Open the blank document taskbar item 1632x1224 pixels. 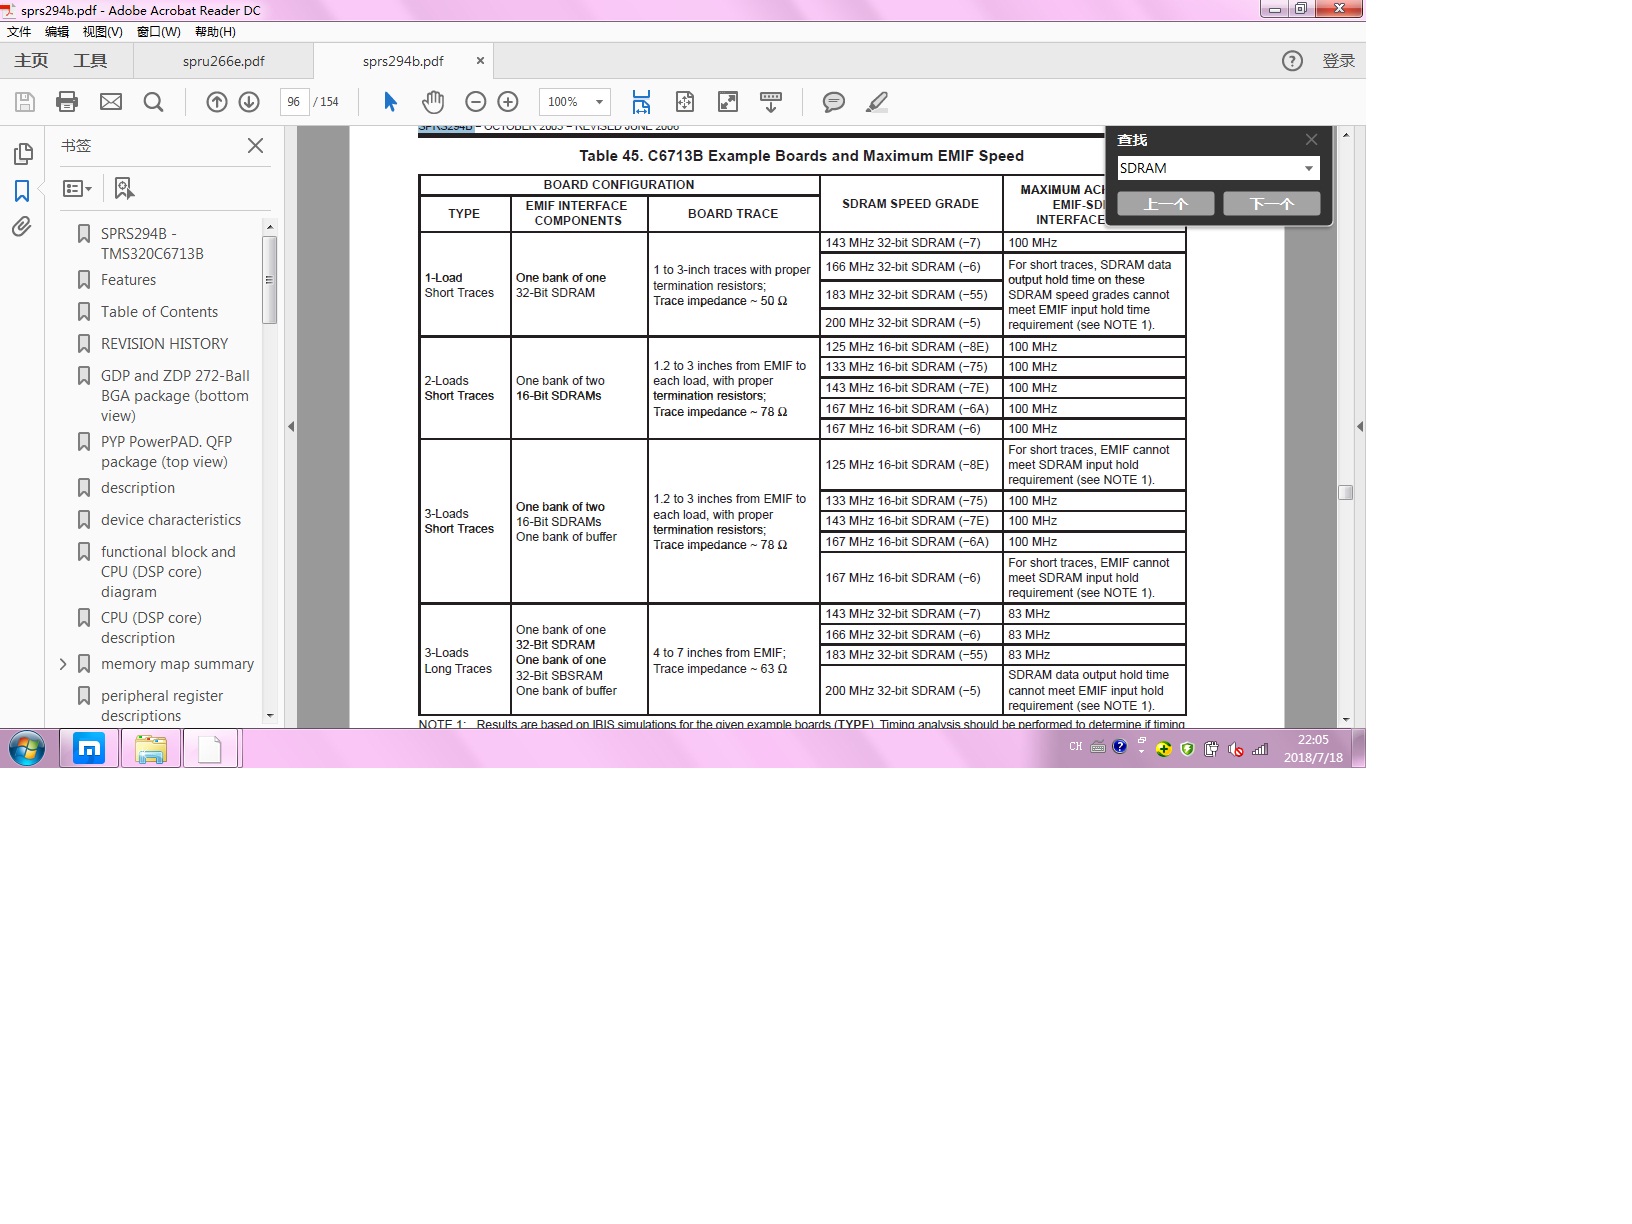click(x=211, y=748)
